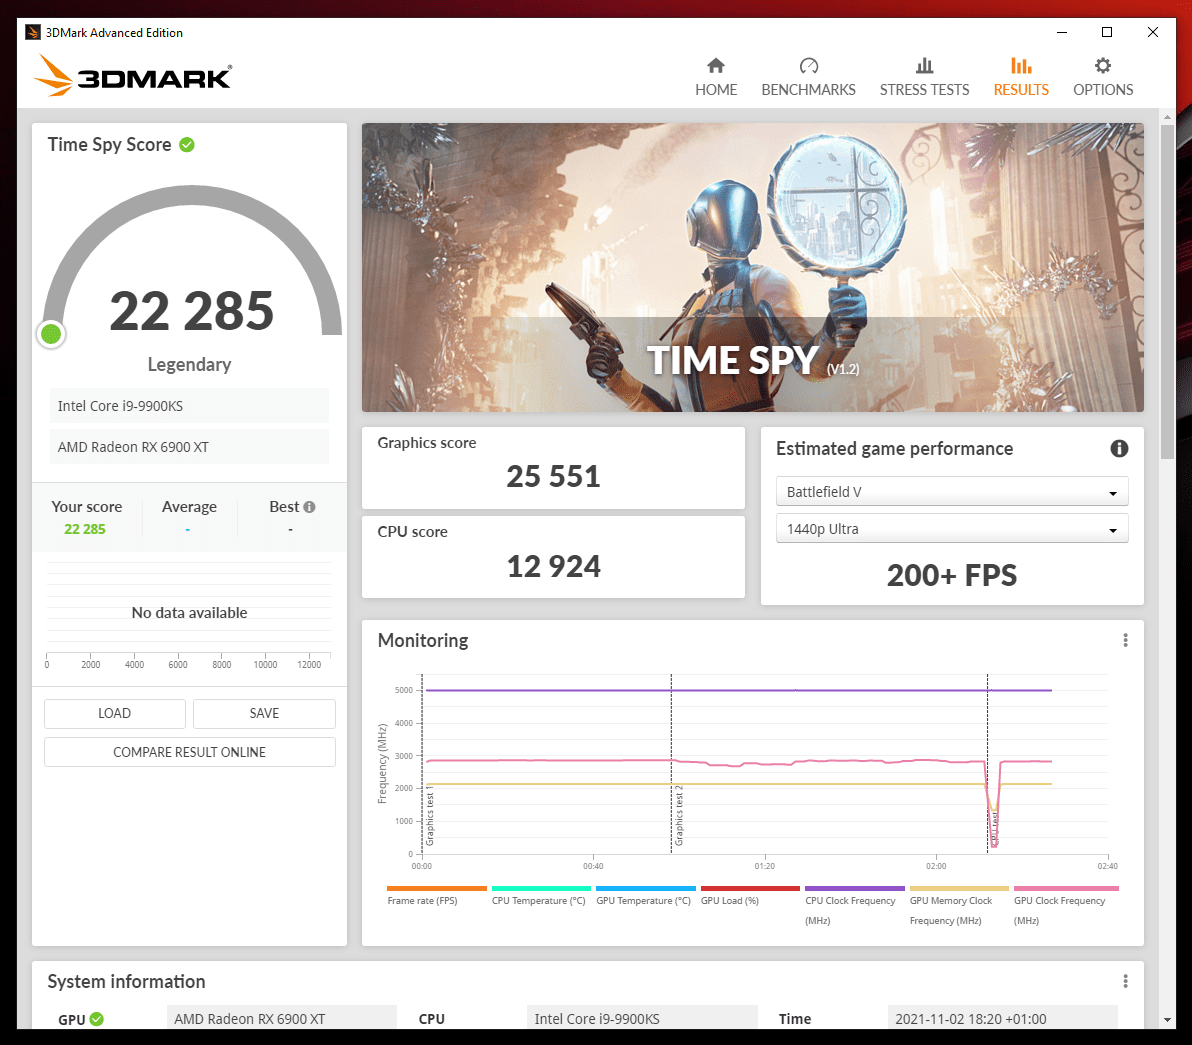
Task: Open the BENCHMARKS section
Action: pos(808,78)
